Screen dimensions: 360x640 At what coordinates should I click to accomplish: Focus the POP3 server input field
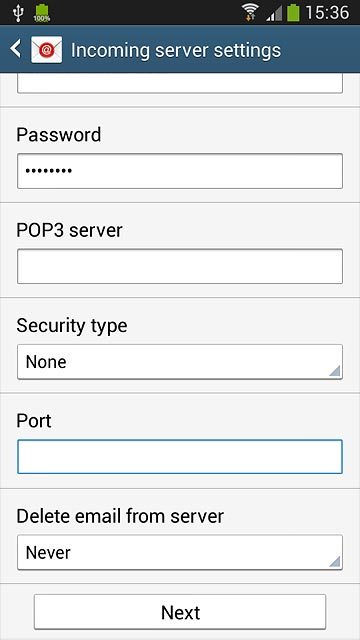click(180, 266)
